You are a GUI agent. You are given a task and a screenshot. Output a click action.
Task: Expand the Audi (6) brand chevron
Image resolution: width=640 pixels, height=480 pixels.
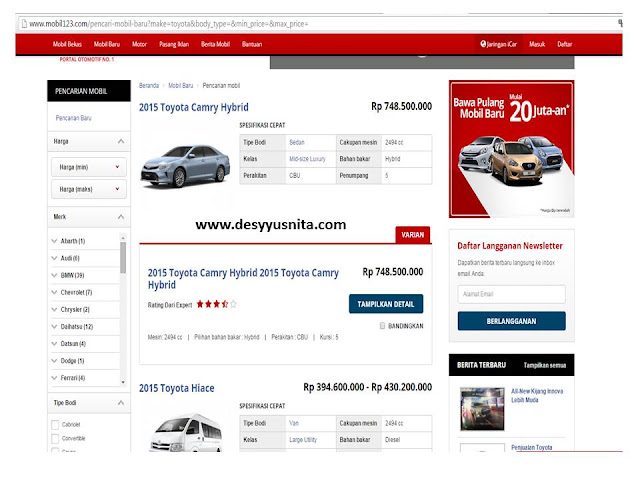tap(54, 258)
